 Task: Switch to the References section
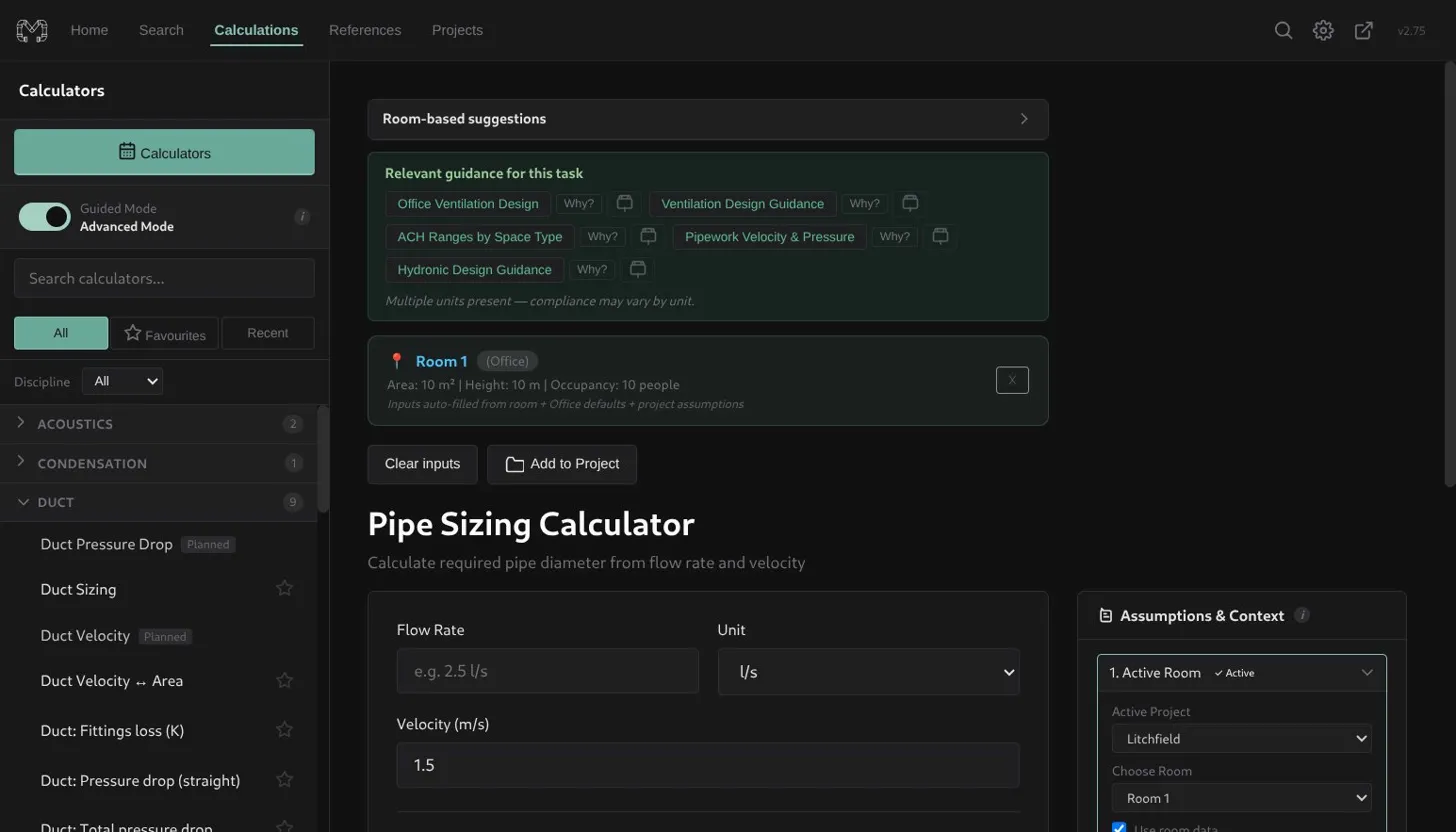click(364, 30)
